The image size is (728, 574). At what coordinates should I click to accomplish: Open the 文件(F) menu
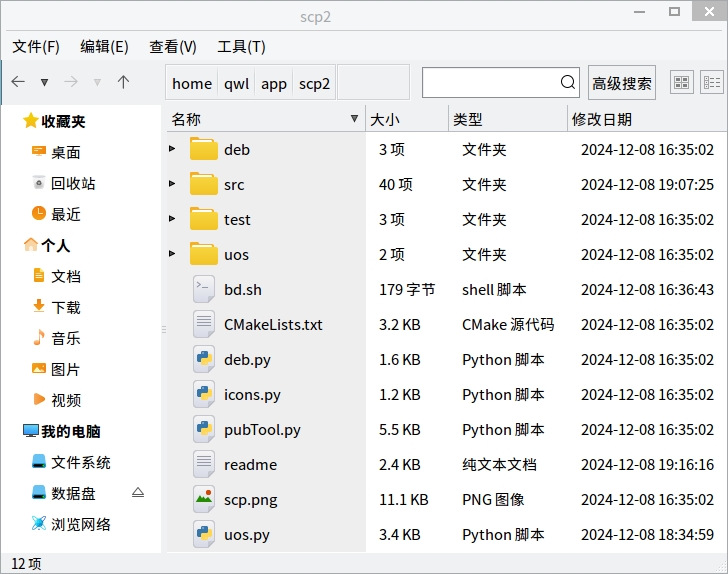coord(36,47)
